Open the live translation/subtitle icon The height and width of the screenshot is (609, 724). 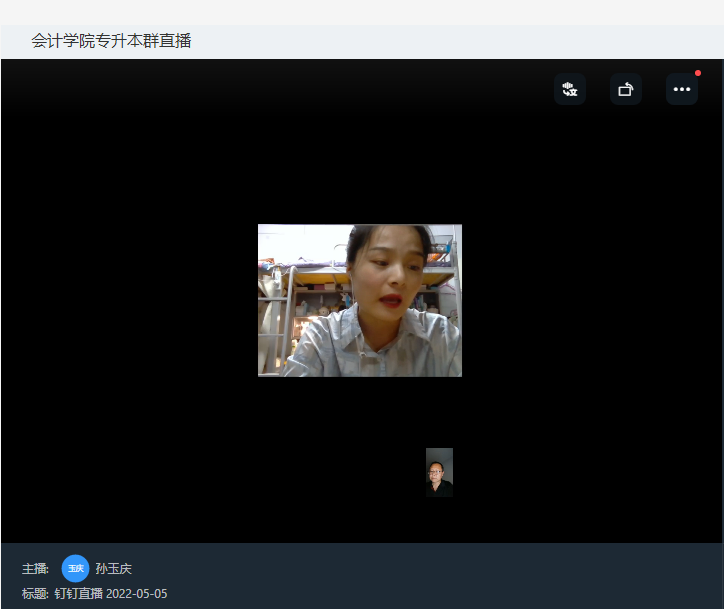[570, 89]
